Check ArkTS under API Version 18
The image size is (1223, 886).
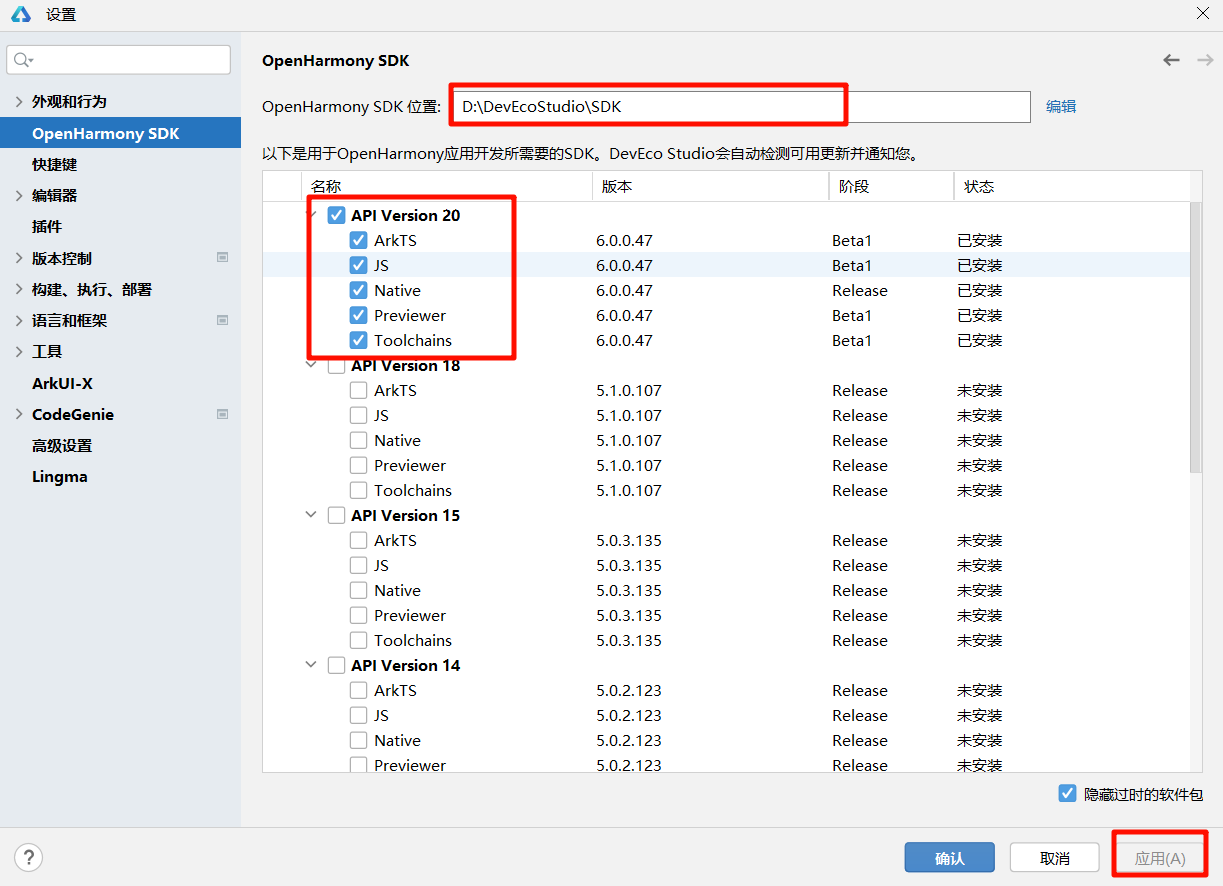coord(358,390)
